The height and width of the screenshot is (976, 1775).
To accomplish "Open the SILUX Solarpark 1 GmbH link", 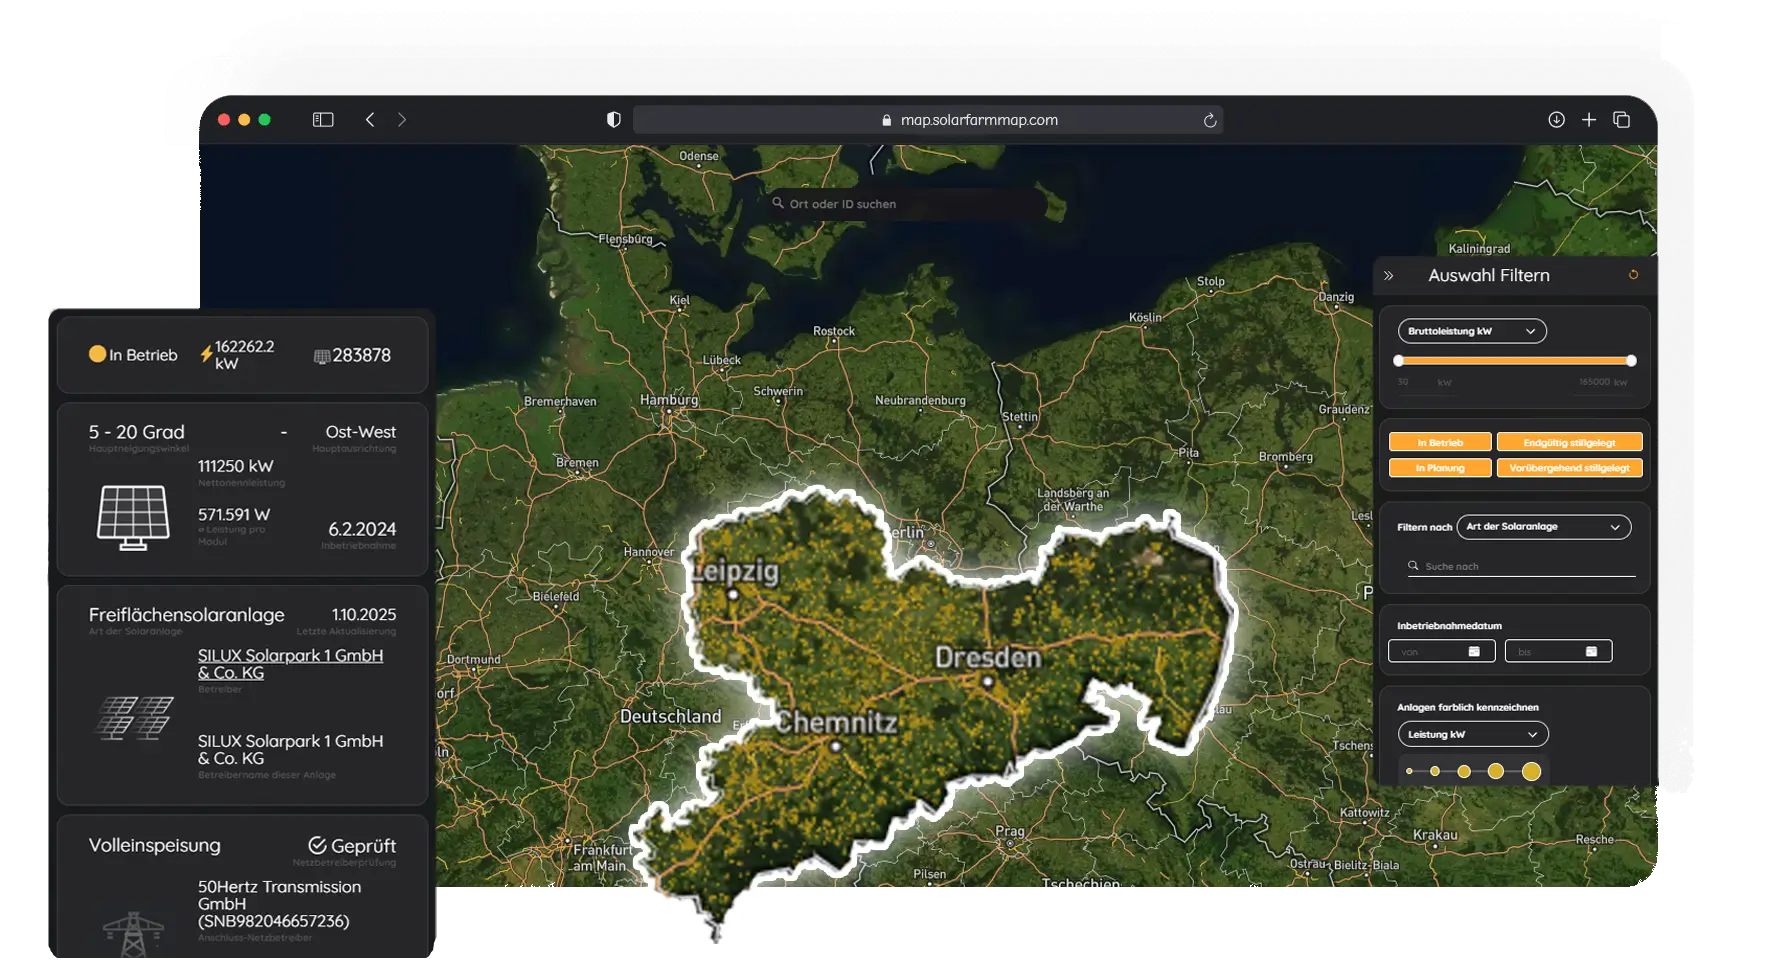I will click(x=289, y=664).
